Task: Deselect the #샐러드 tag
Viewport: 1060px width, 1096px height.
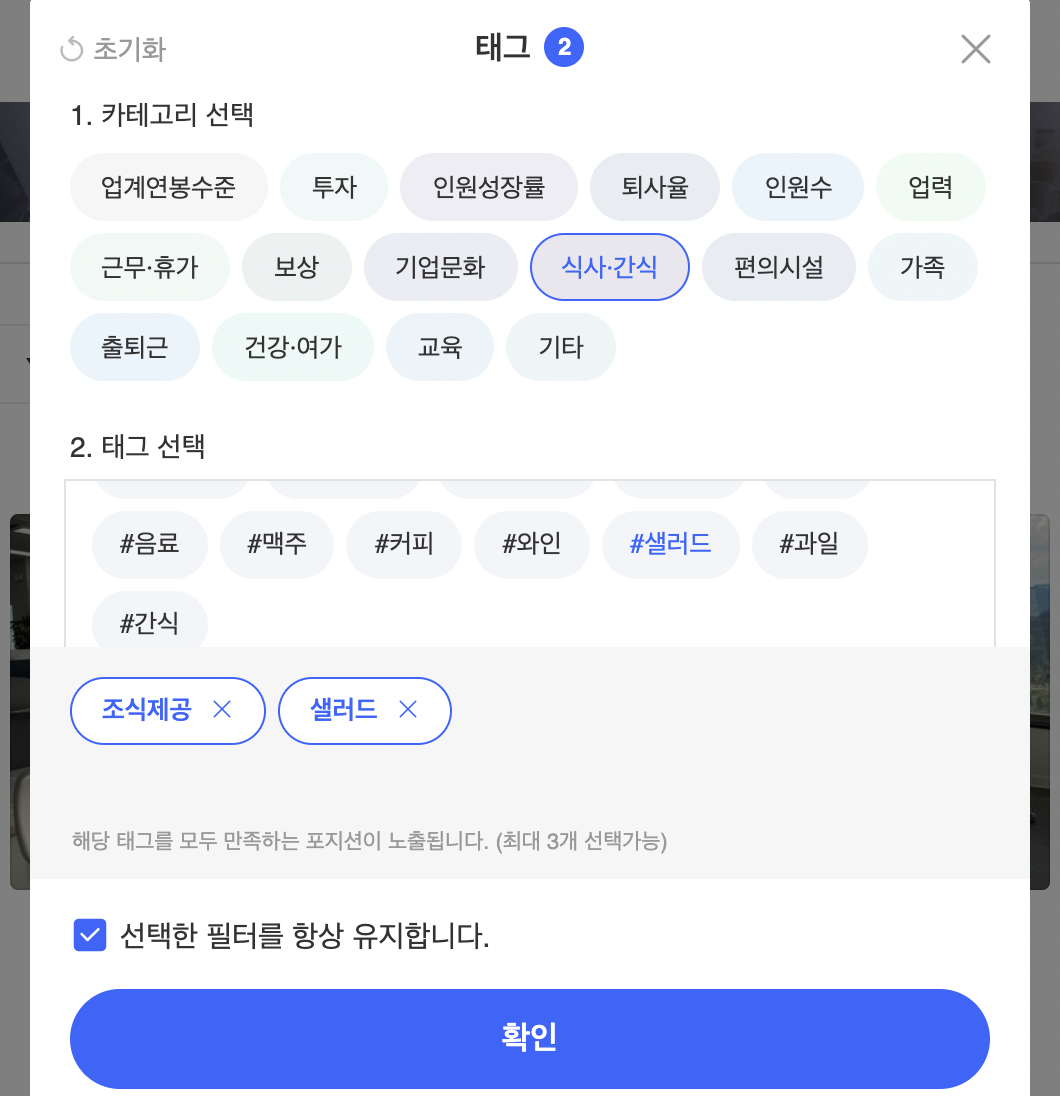Action: (x=670, y=544)
